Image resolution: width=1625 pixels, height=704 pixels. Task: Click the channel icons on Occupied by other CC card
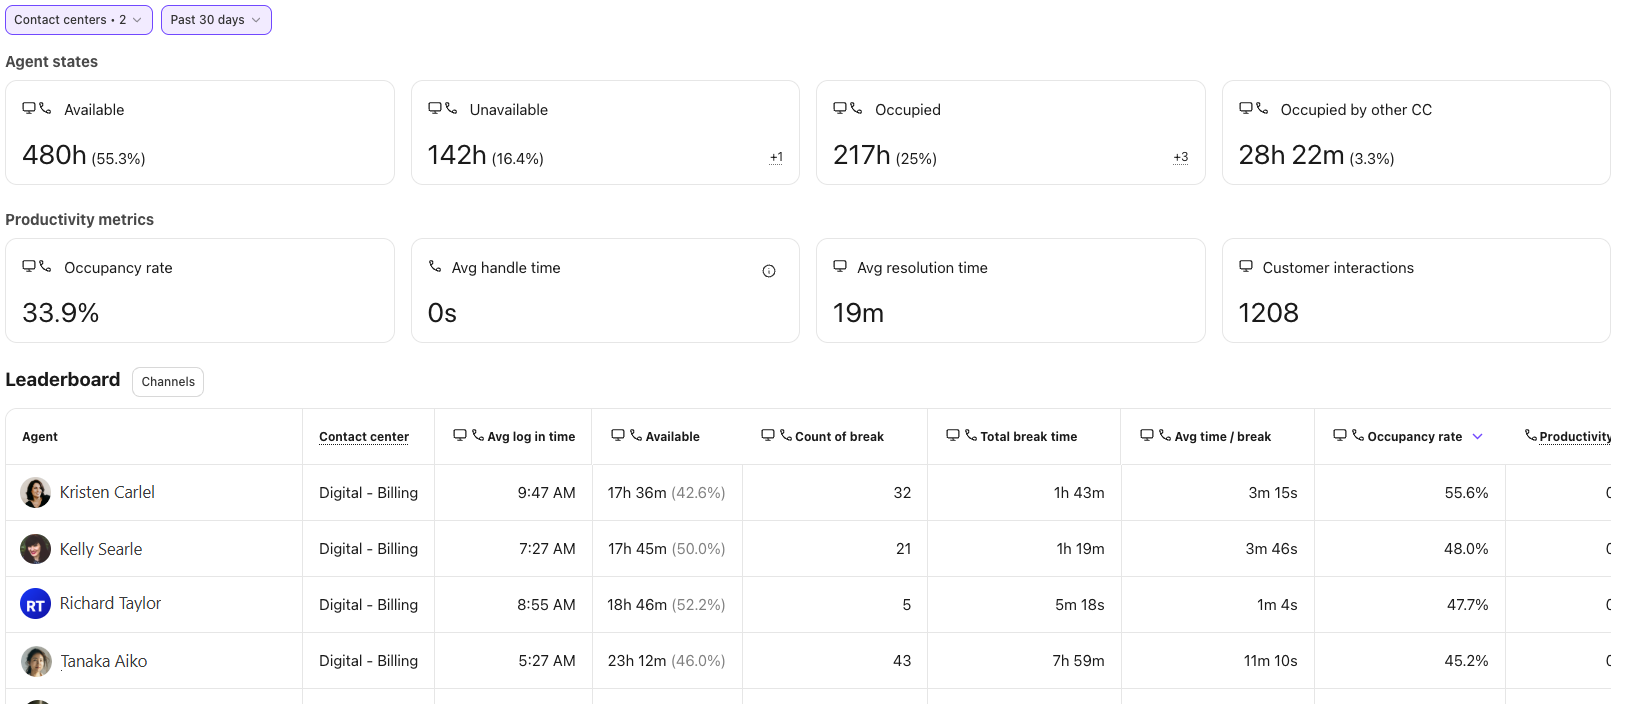pyautogui.click(x=1254, y=108)
